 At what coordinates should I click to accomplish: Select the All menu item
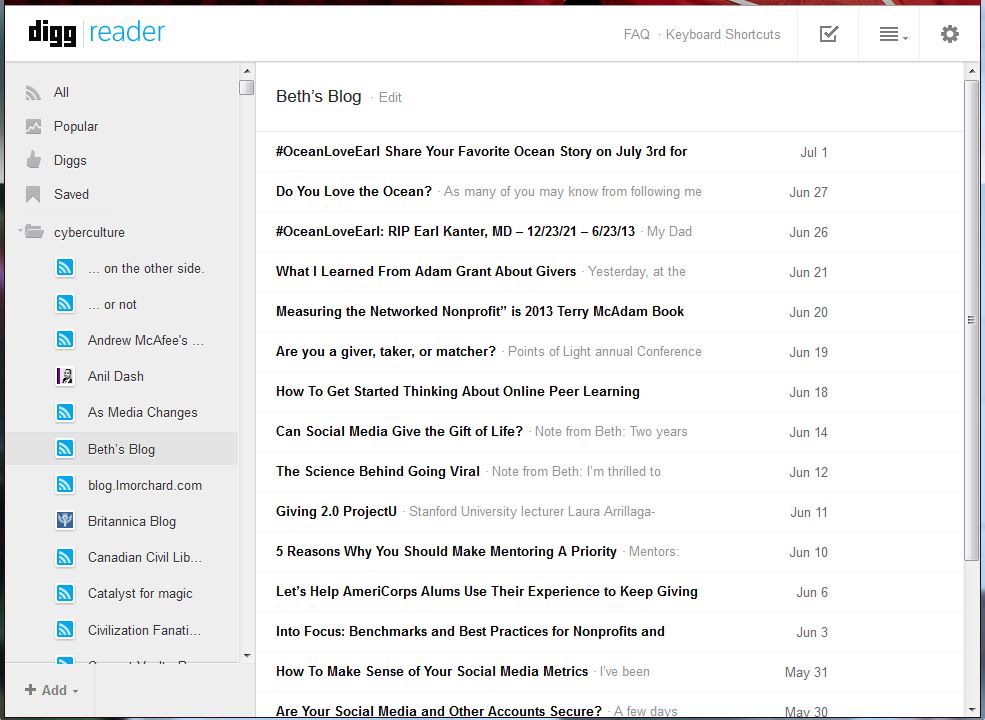click(x=61, y=92)
